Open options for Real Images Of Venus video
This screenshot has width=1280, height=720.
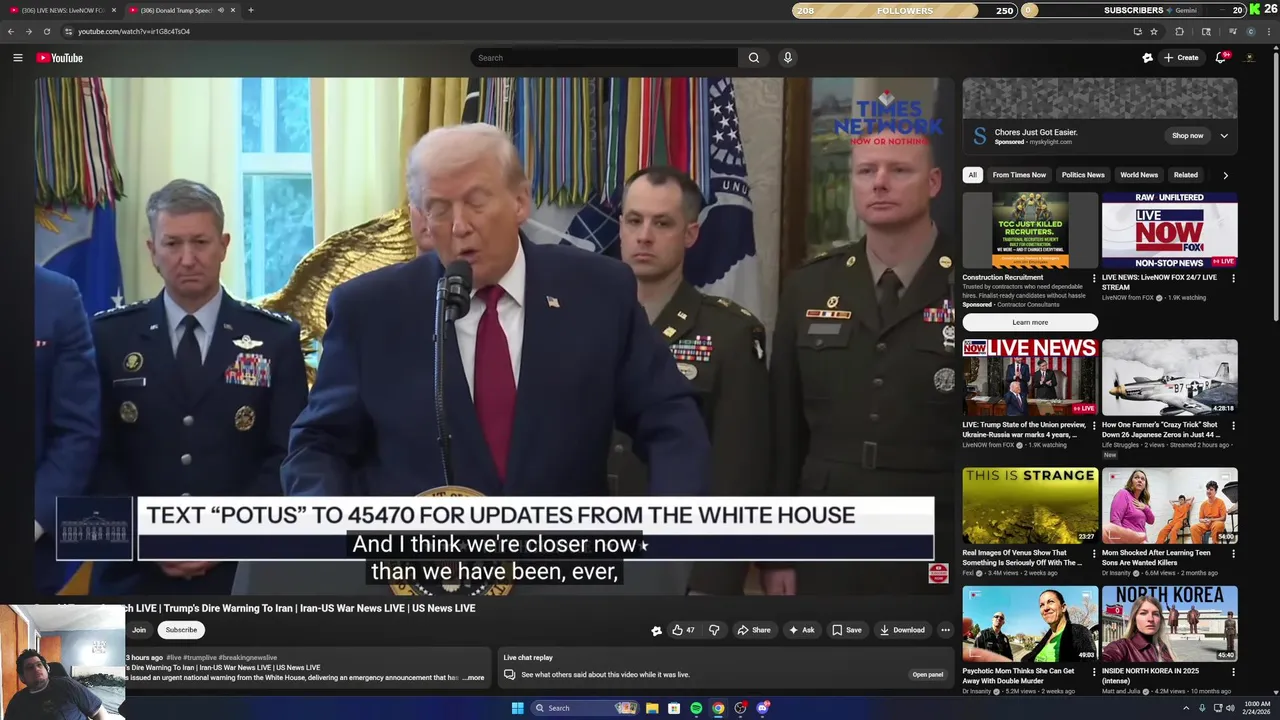[1093, 554]
